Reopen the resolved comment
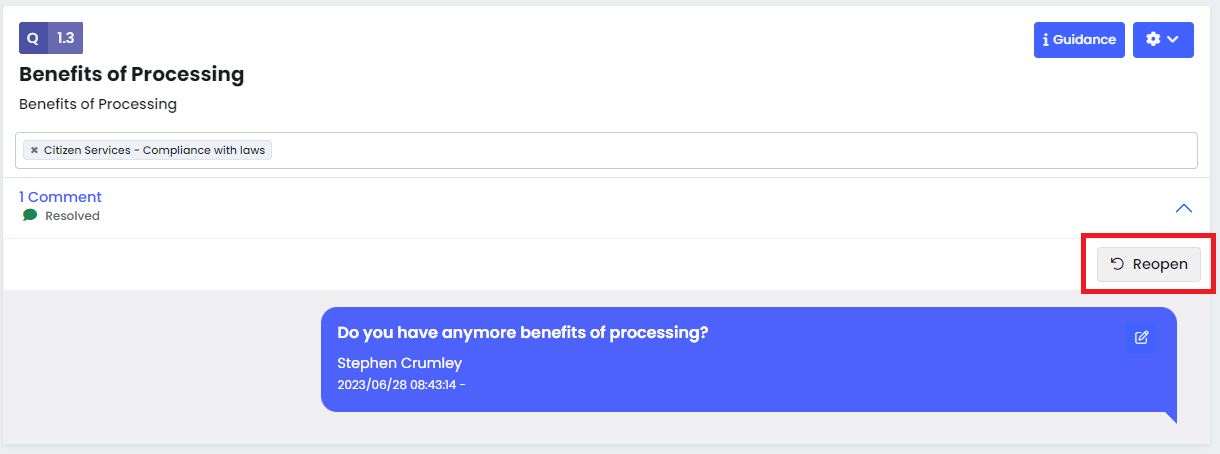Image resolution: width=1220 pixels, height=454 pixels. click(x=1149, y=264)
